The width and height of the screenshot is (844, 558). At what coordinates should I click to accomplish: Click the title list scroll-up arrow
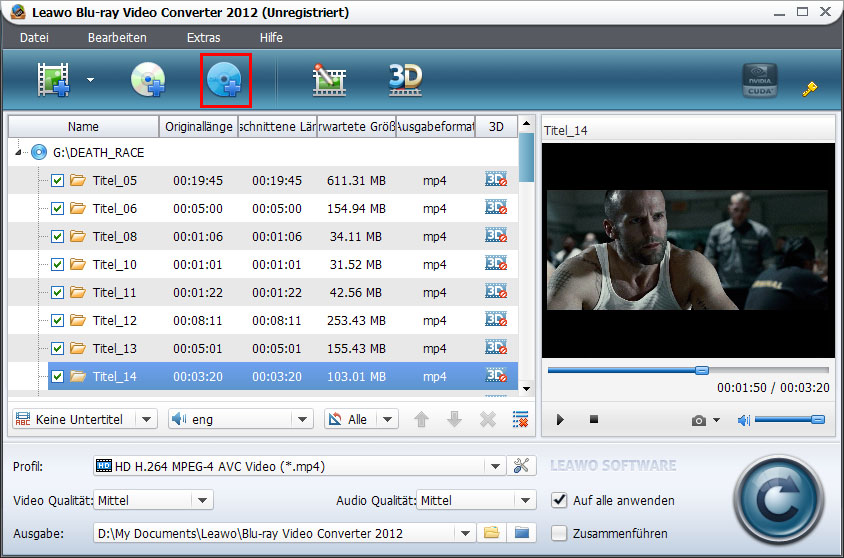pos(526,123)
